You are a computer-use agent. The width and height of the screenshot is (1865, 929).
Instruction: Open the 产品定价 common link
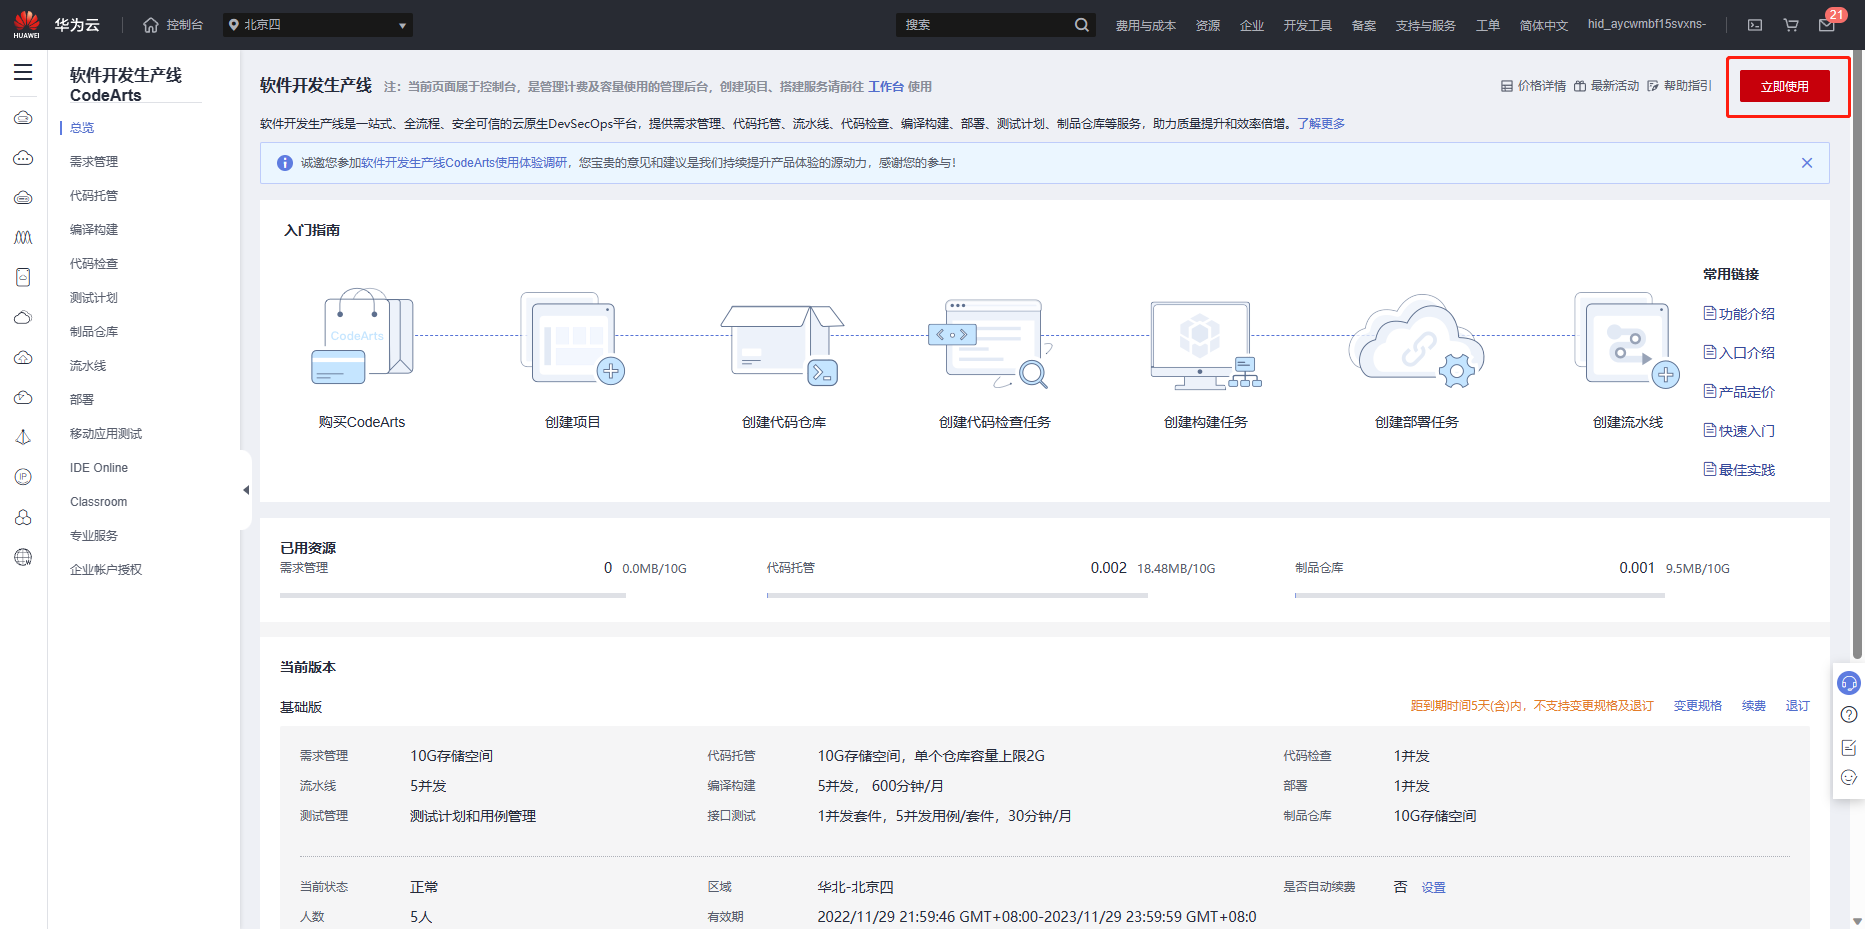1739,392
